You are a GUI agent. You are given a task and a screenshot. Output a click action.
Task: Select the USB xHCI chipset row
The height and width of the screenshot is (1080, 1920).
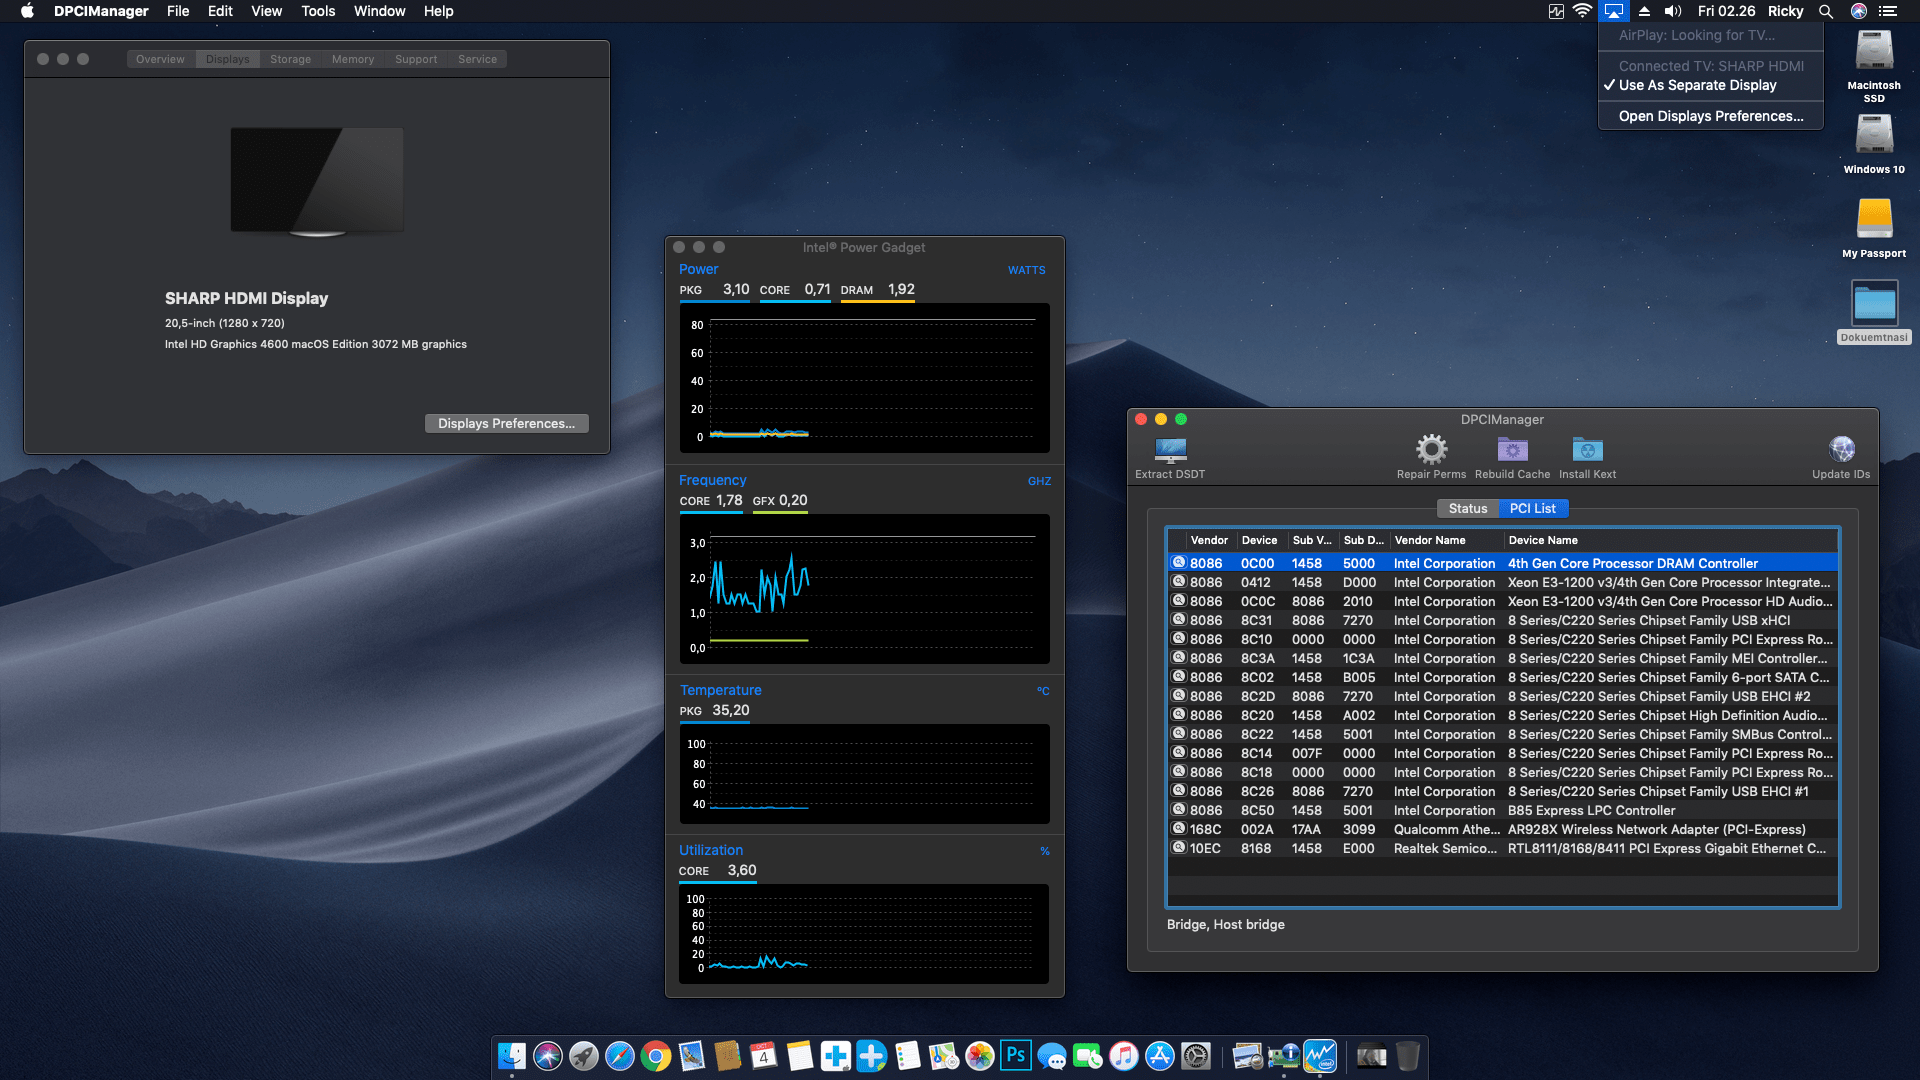(x=1503, y=620)
